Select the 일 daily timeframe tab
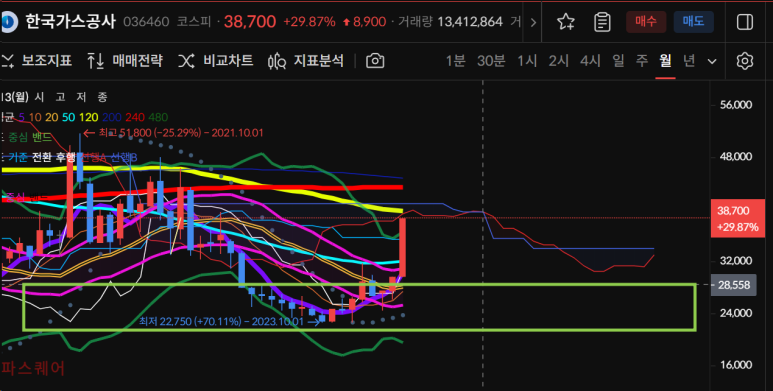This screenshot has width=773, height=391. click(618, 61)
